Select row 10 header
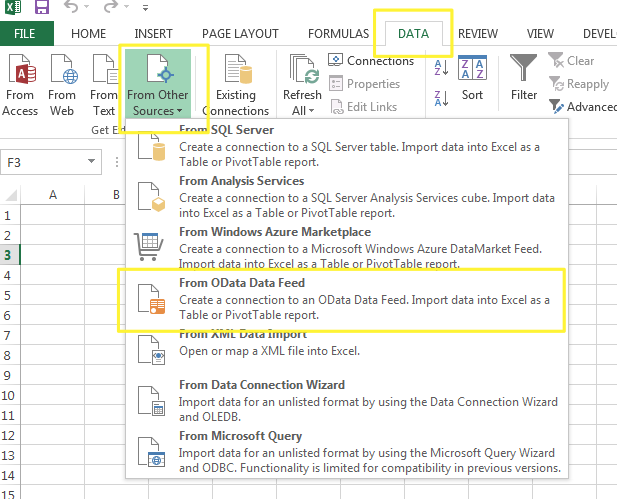 coord(8,395)
